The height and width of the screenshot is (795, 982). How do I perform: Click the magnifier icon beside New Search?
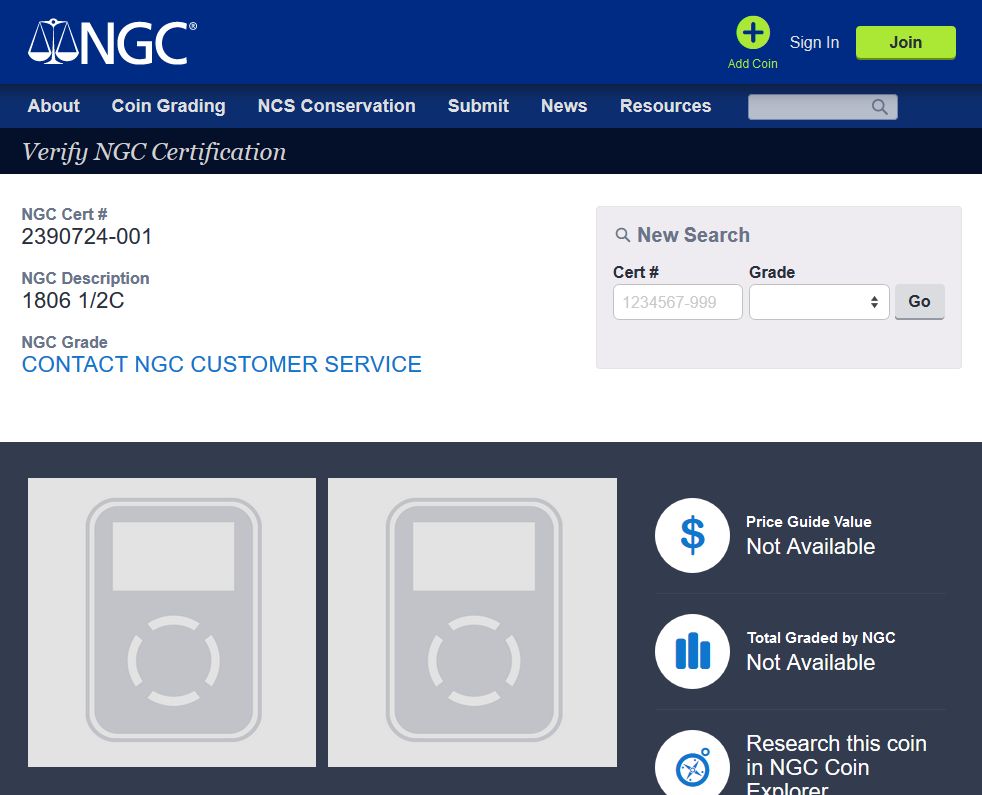coord(623,235)
